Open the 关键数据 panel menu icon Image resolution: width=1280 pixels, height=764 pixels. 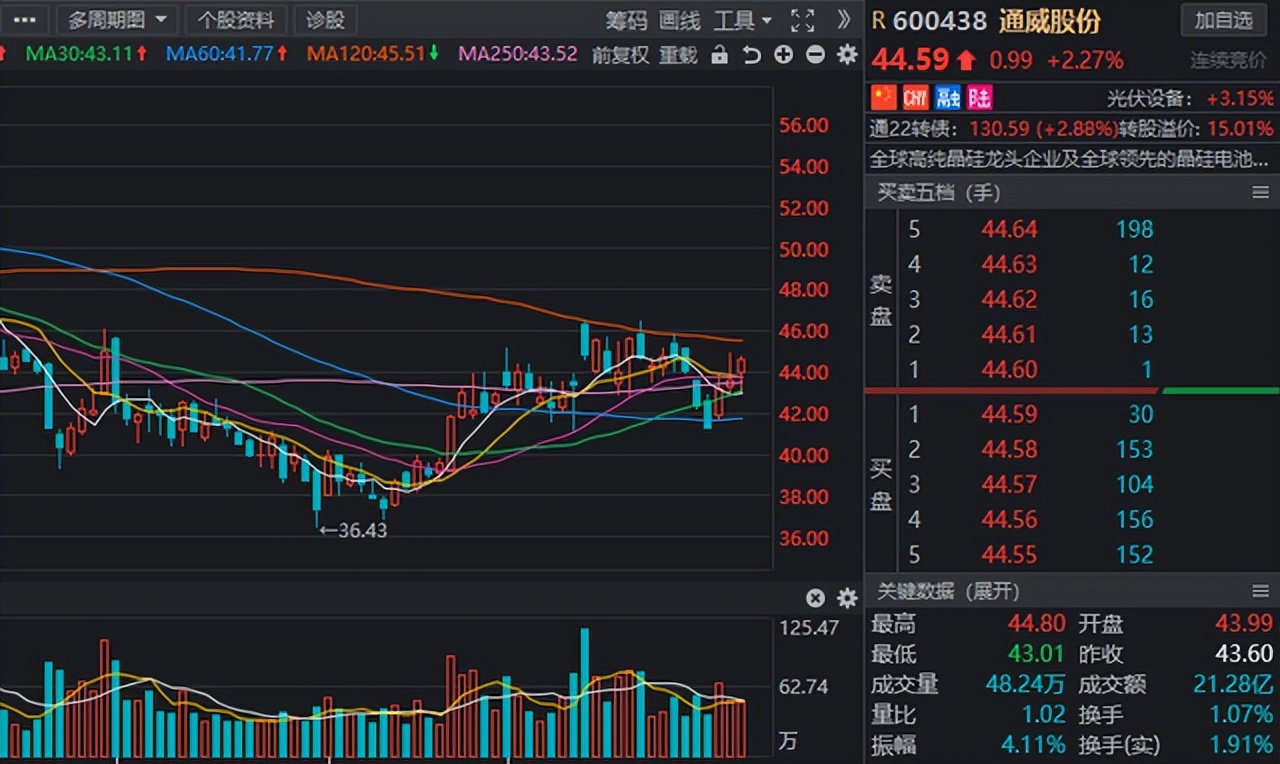[x=1260, y=591]
